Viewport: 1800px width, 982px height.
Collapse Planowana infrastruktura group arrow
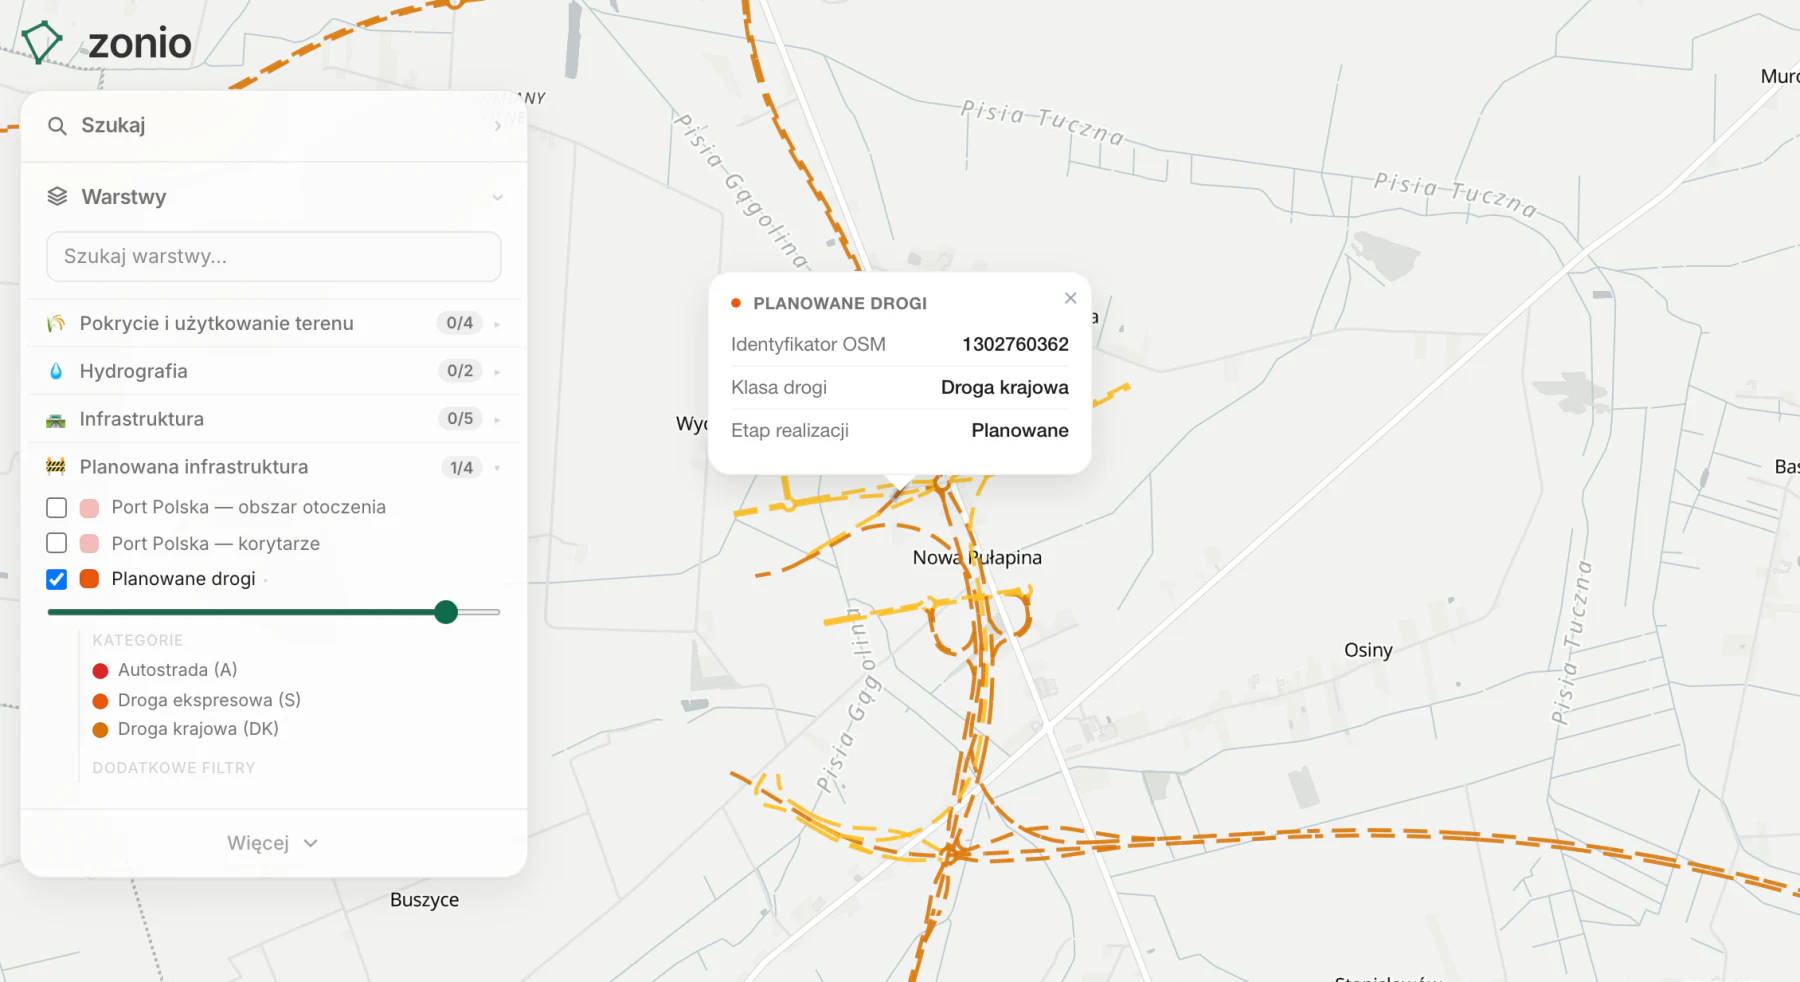(497, 468)
